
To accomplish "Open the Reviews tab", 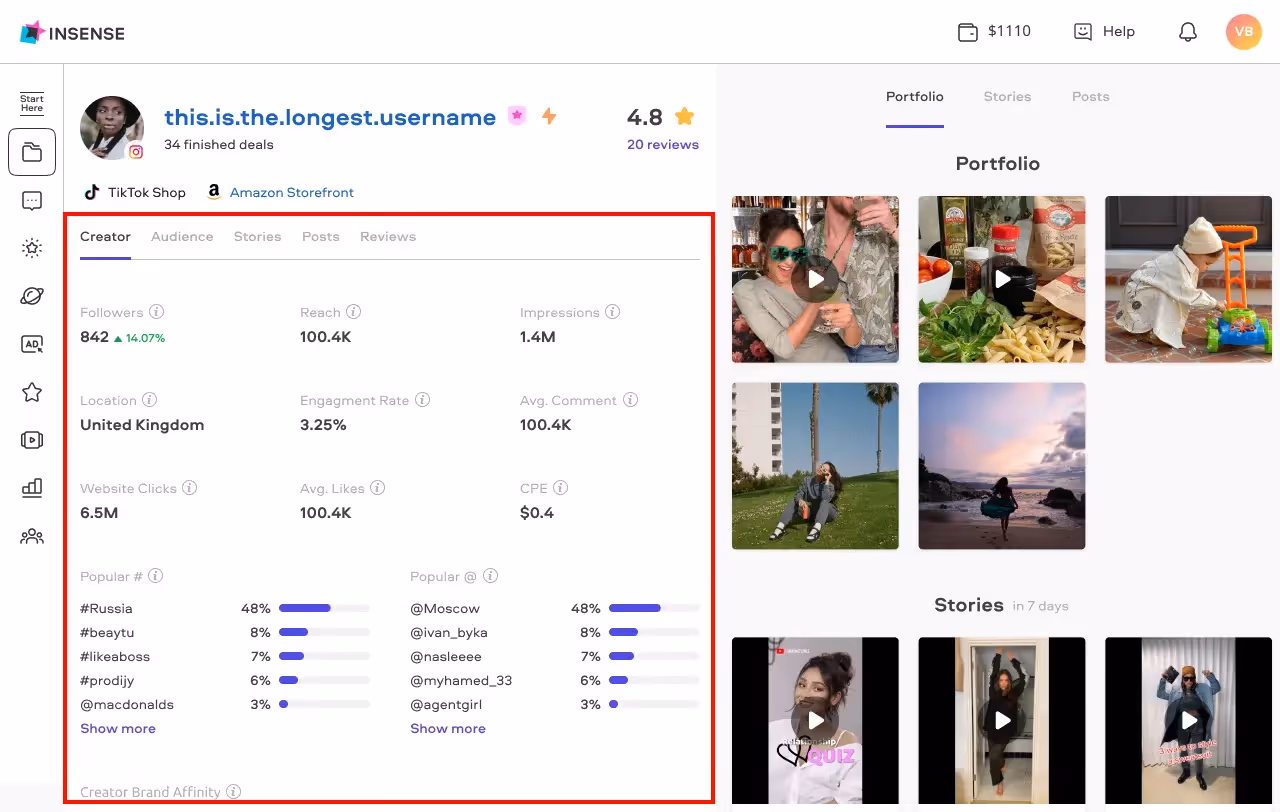I will point(387,236).
